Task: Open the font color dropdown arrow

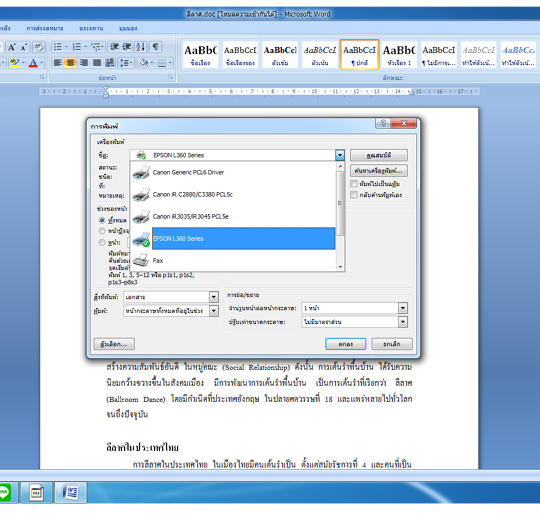Action: [x=42, y=63]
